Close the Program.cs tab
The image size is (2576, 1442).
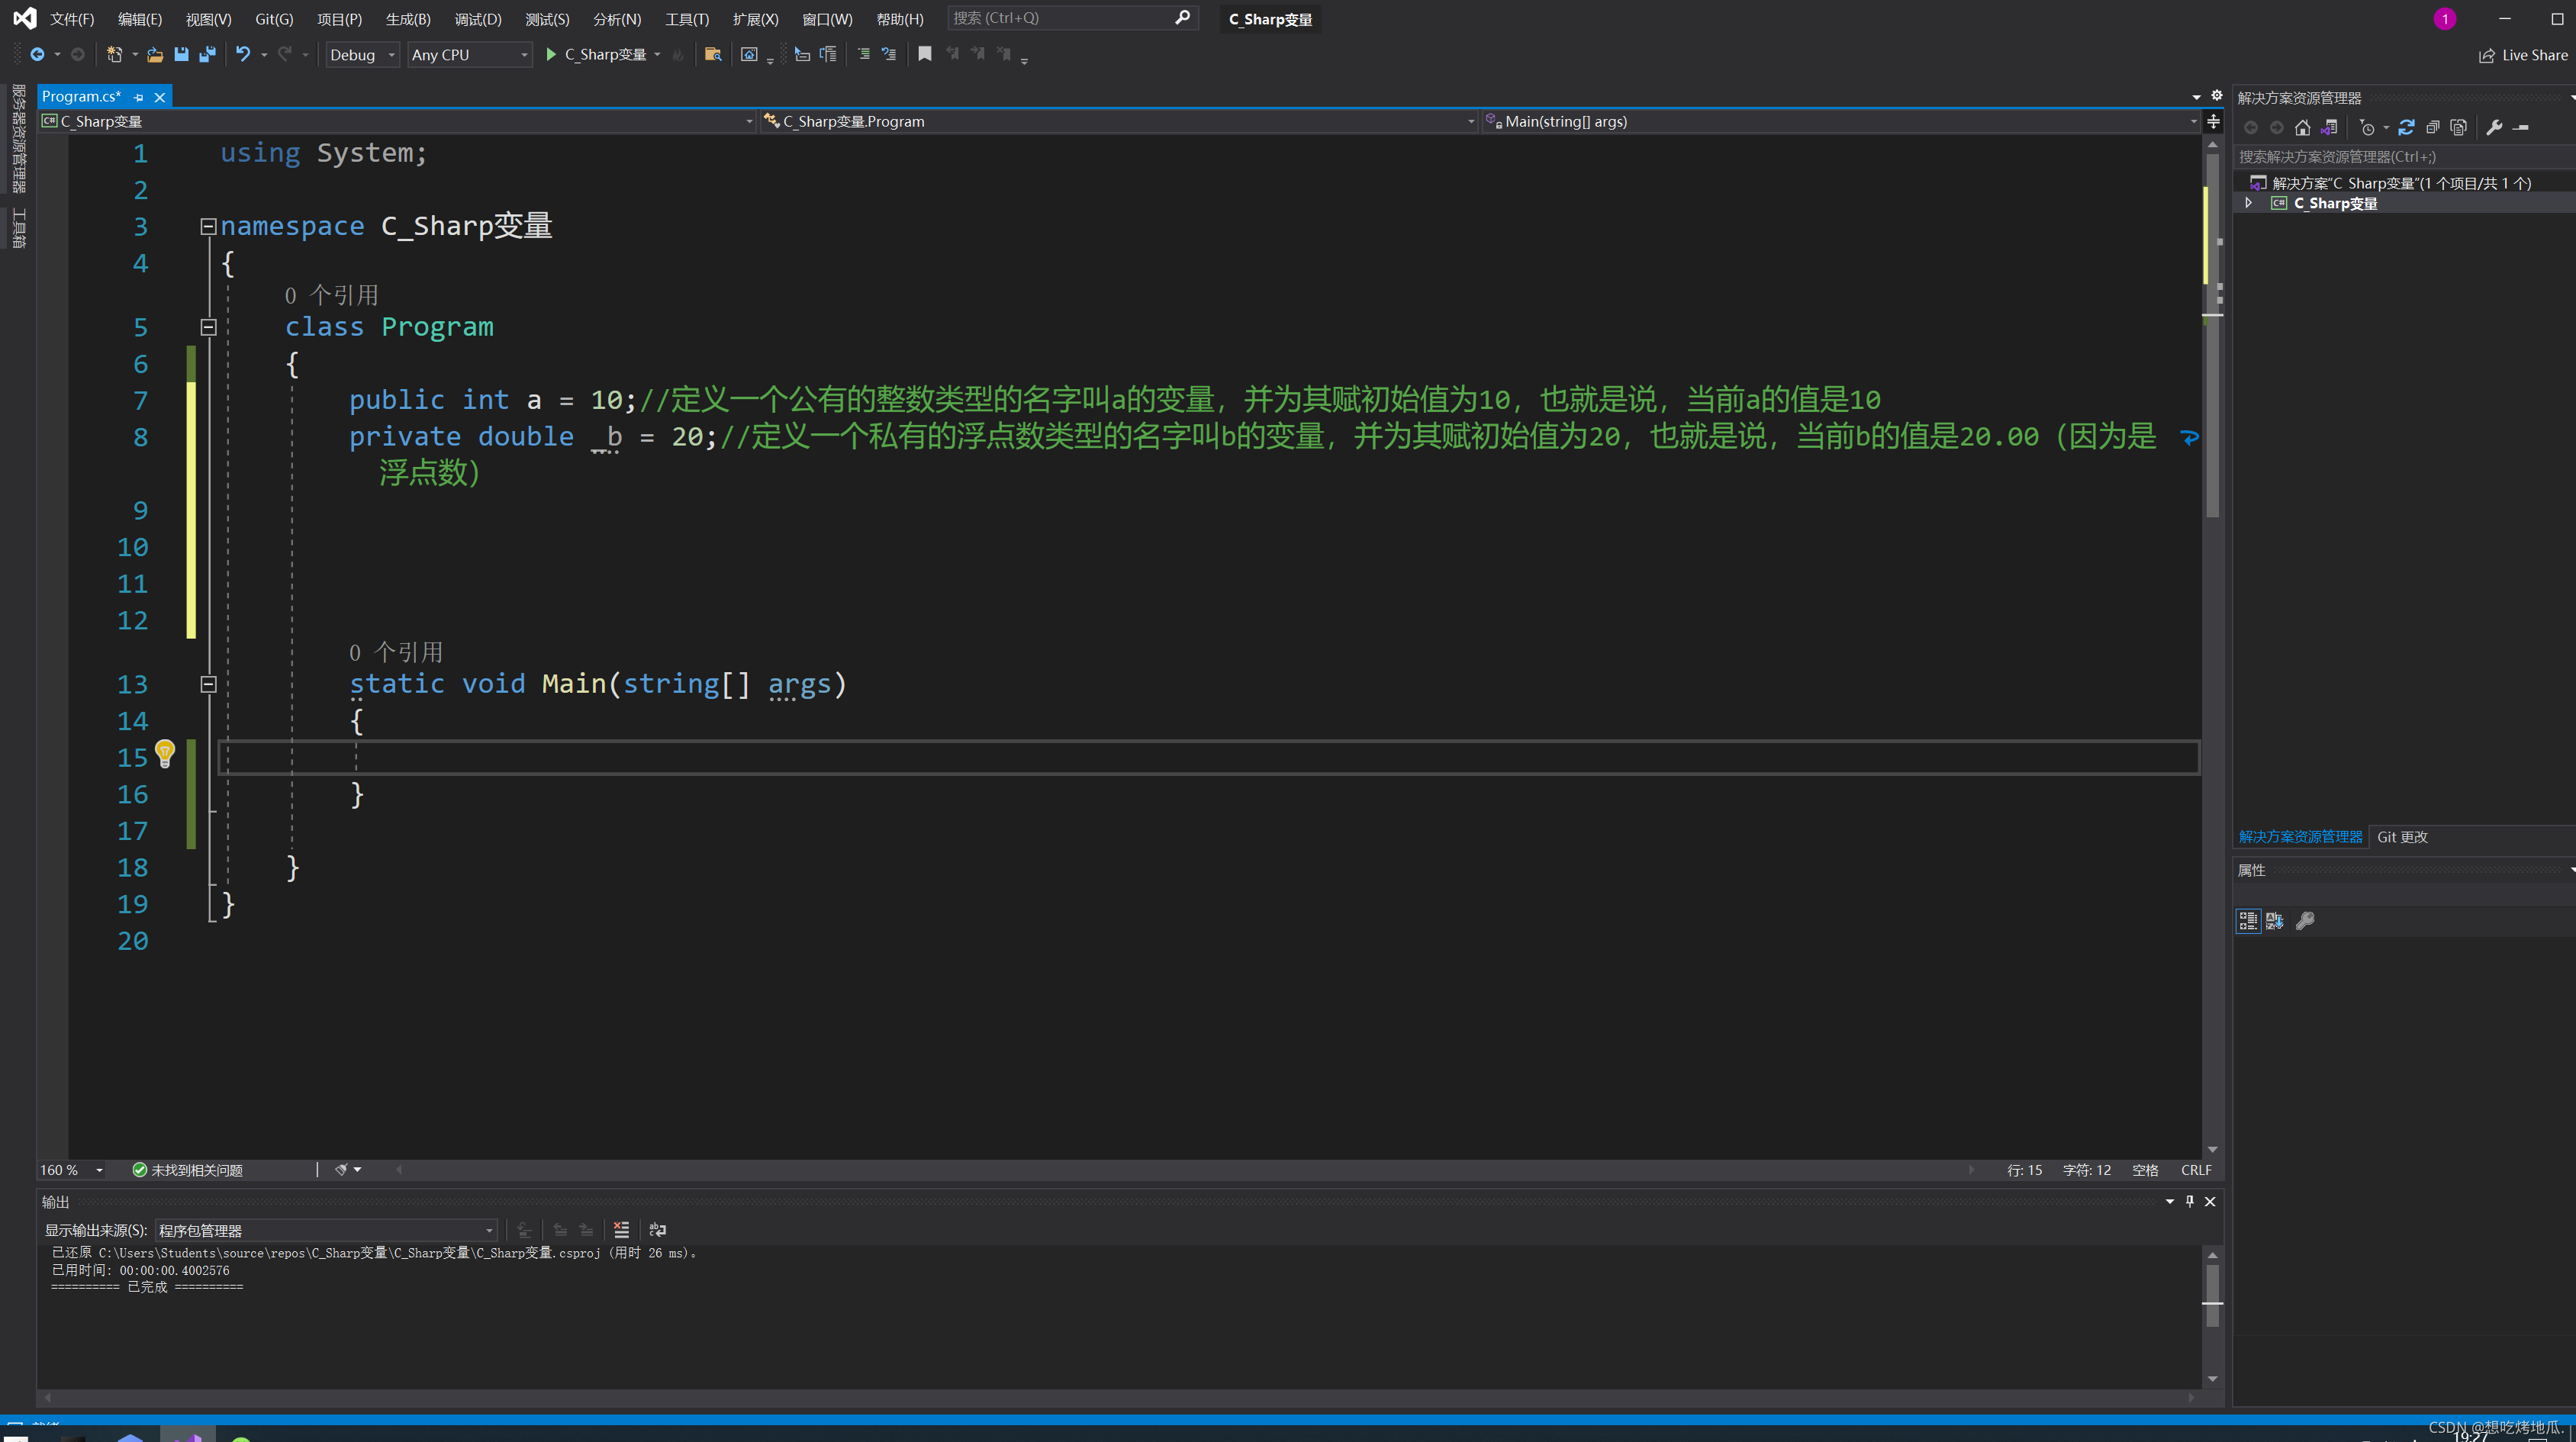(x=160, y=97)
